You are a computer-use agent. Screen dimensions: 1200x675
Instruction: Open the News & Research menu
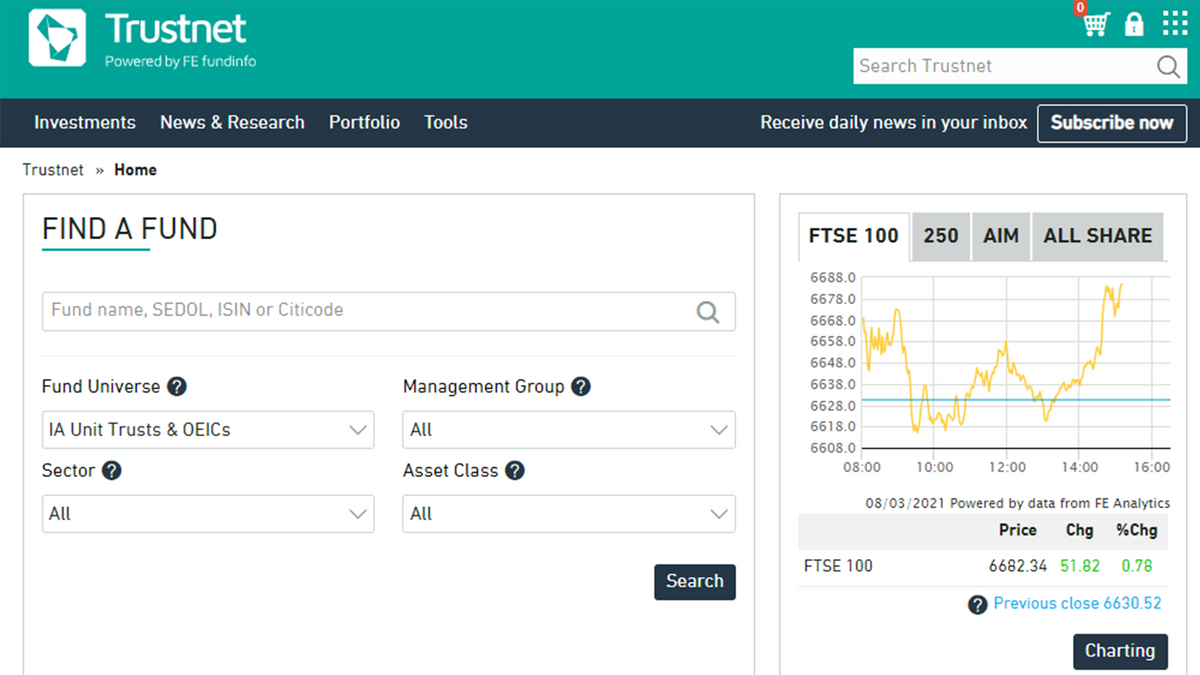(232, 122)
